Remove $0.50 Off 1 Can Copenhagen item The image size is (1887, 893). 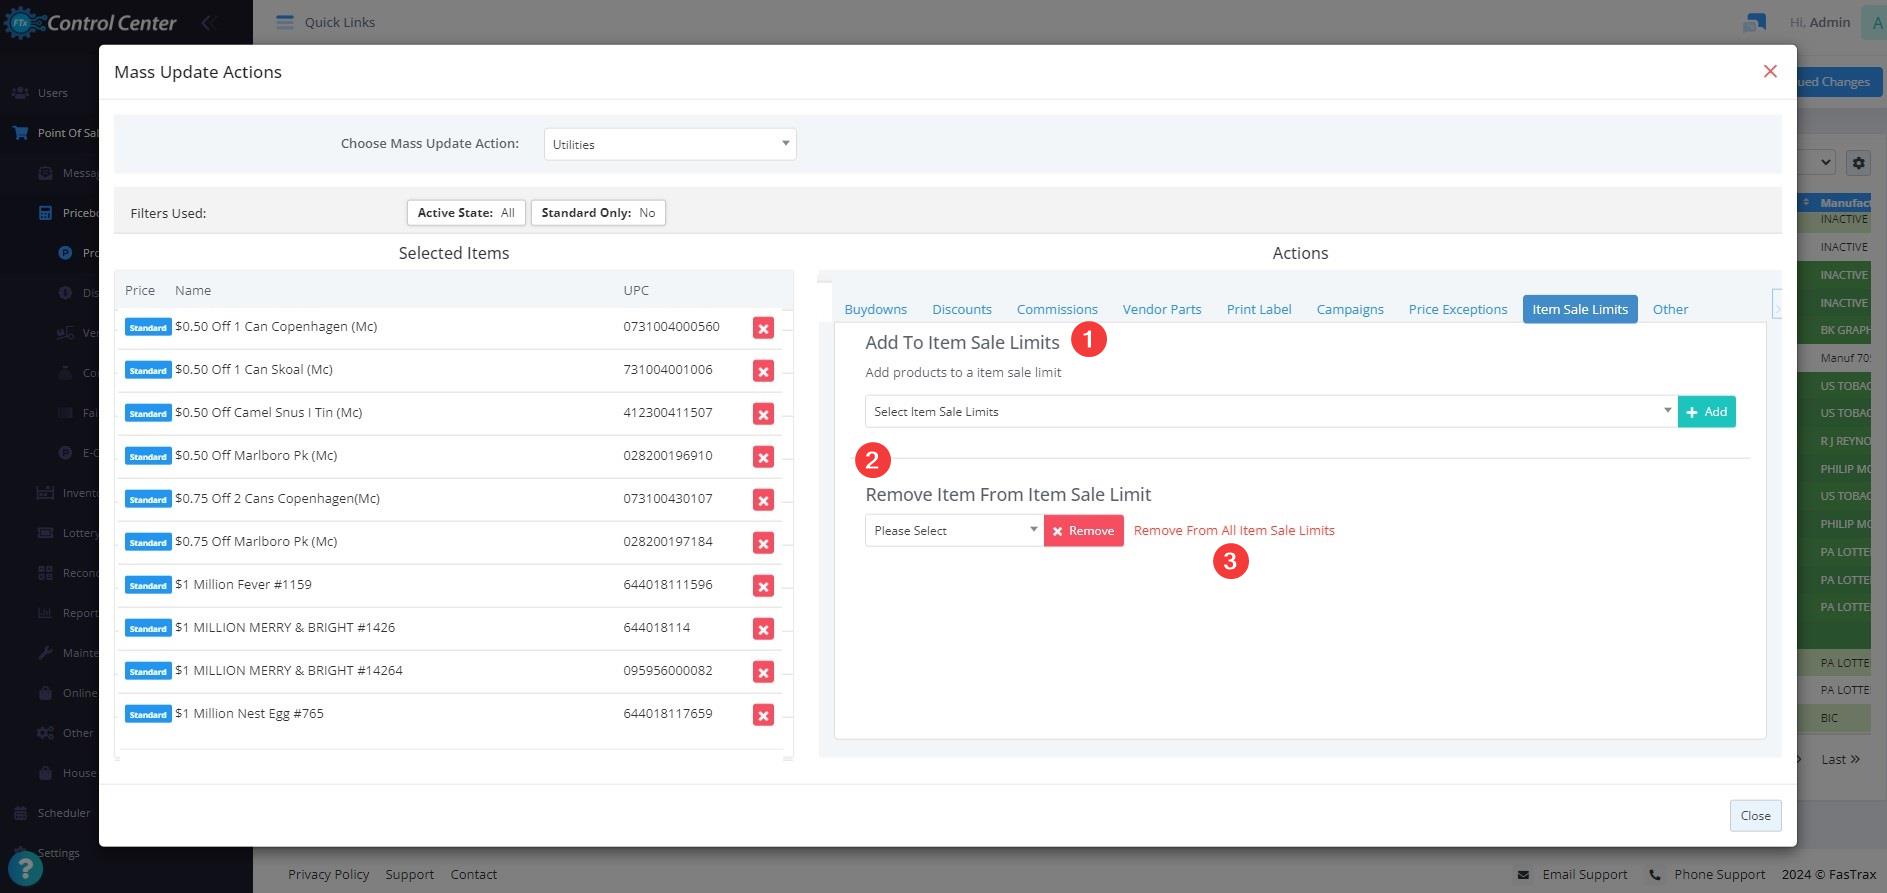(763, 328)
